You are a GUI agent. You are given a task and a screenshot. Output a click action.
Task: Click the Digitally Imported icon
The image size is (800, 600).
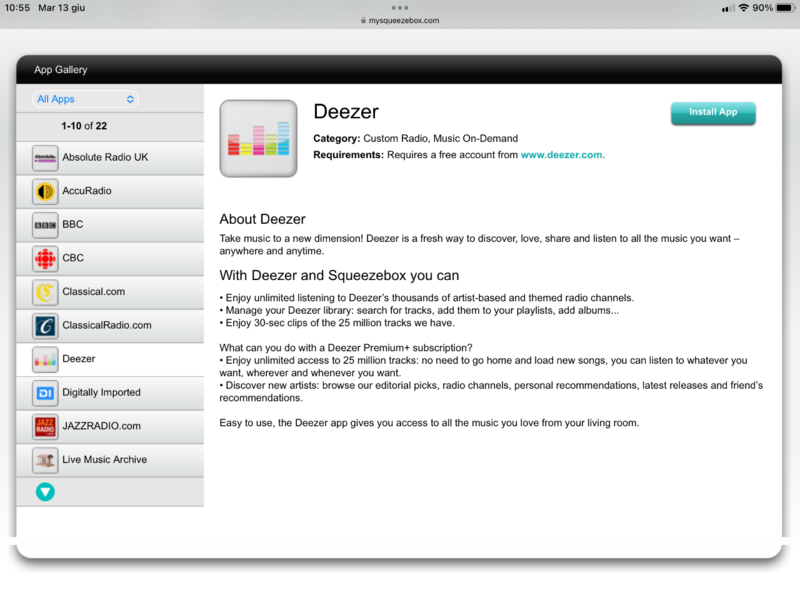(x=45, y=393)
